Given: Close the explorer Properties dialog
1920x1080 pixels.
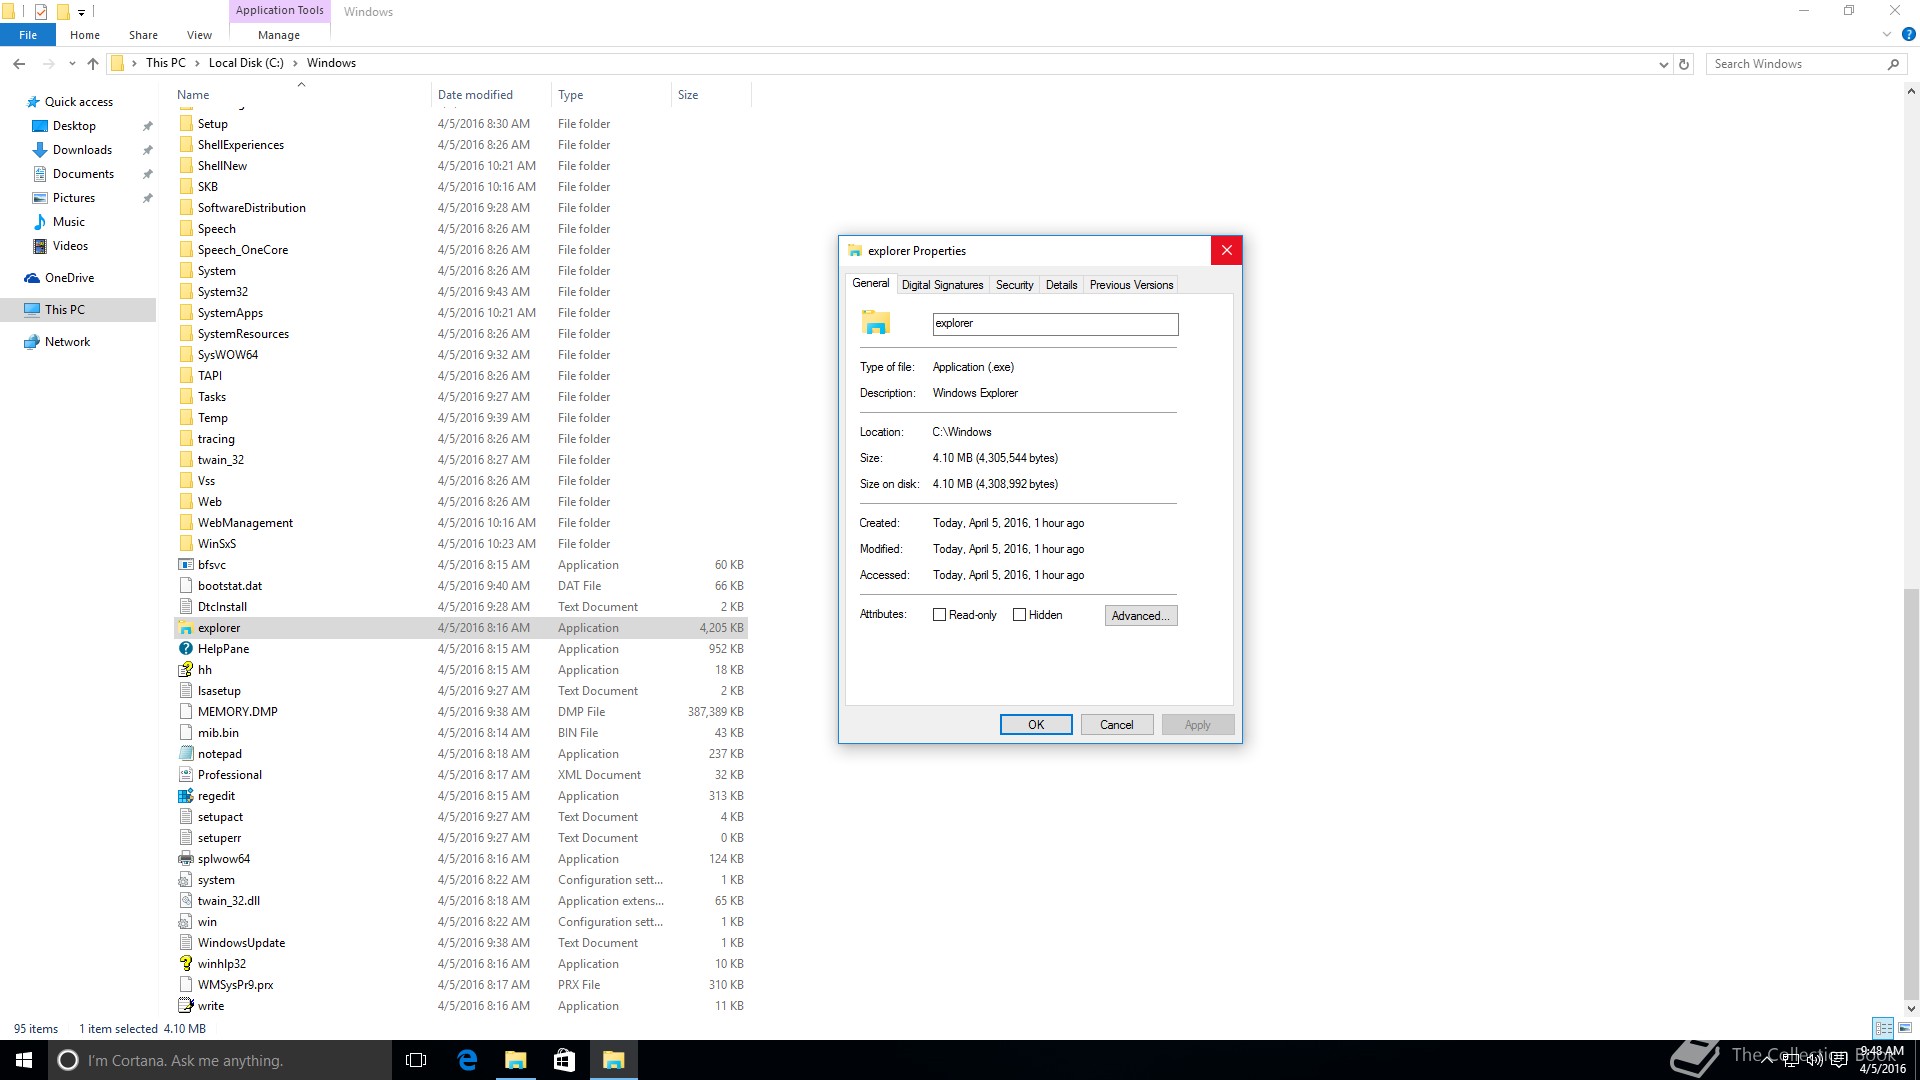Looking at the screenshot, I should pos(1226,250).
